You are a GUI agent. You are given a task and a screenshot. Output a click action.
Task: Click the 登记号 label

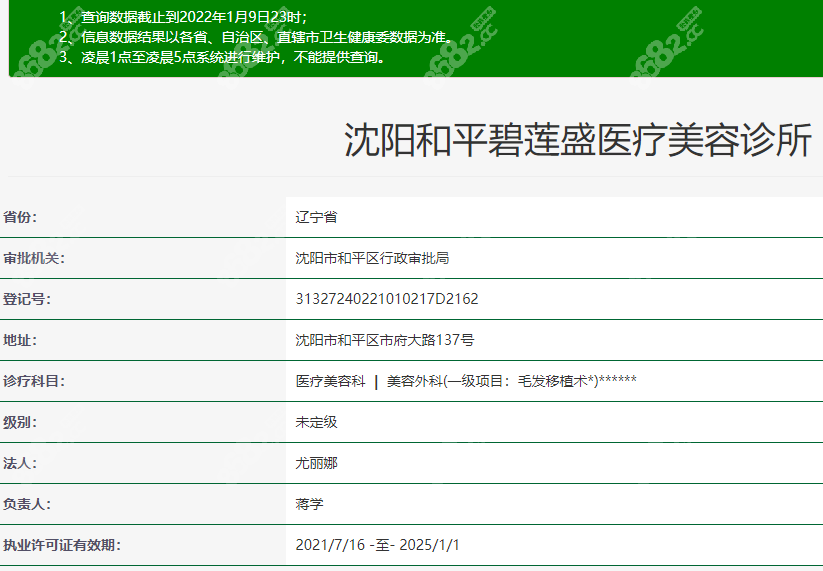pyautogui.click(x=27, y=299)
